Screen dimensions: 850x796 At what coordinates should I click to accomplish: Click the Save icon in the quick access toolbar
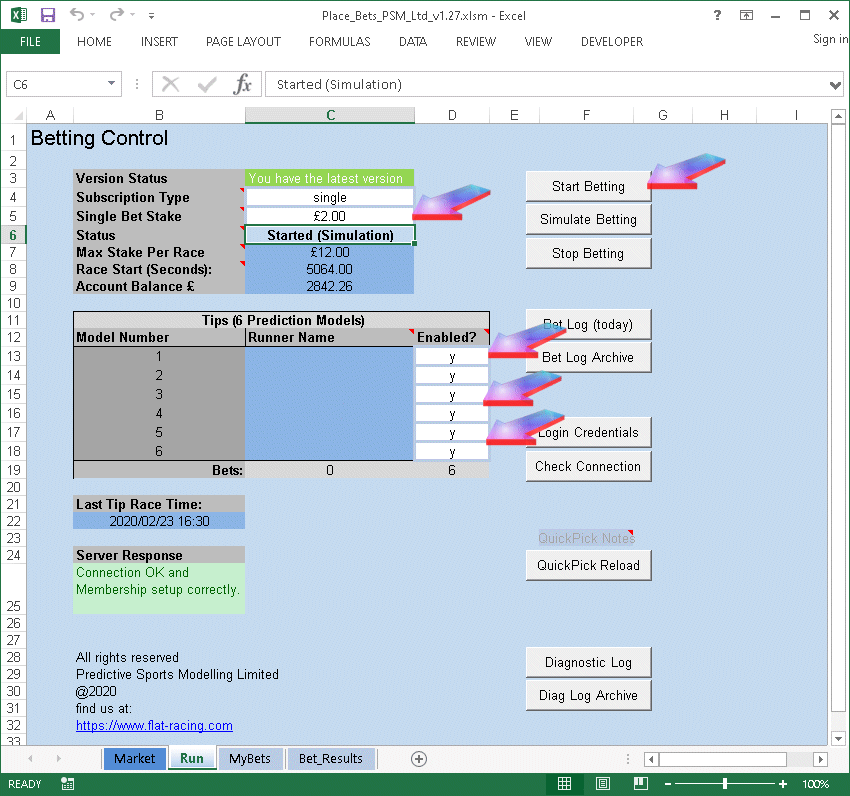(x=47, y=15)
